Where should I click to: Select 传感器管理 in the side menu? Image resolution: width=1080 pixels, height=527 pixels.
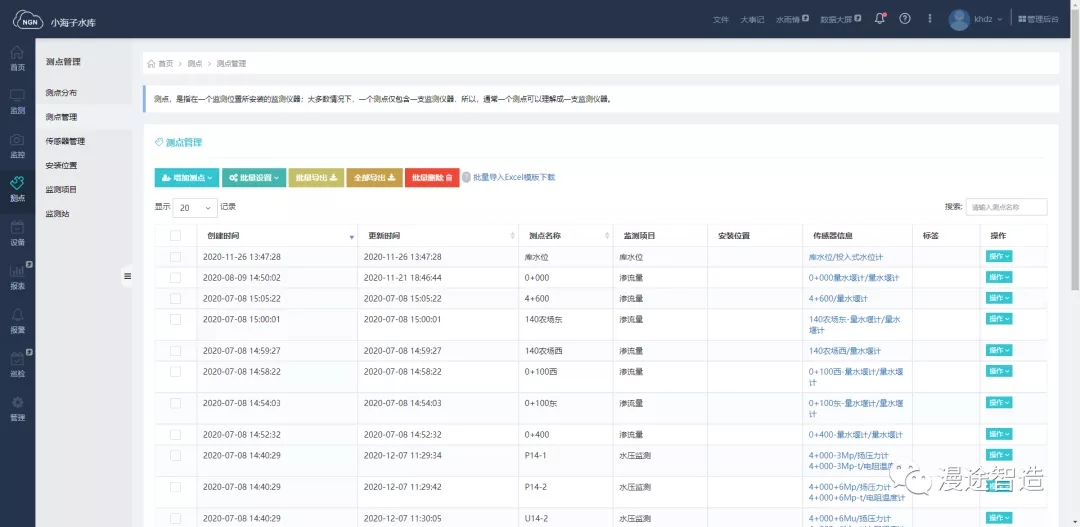[65, 141]
